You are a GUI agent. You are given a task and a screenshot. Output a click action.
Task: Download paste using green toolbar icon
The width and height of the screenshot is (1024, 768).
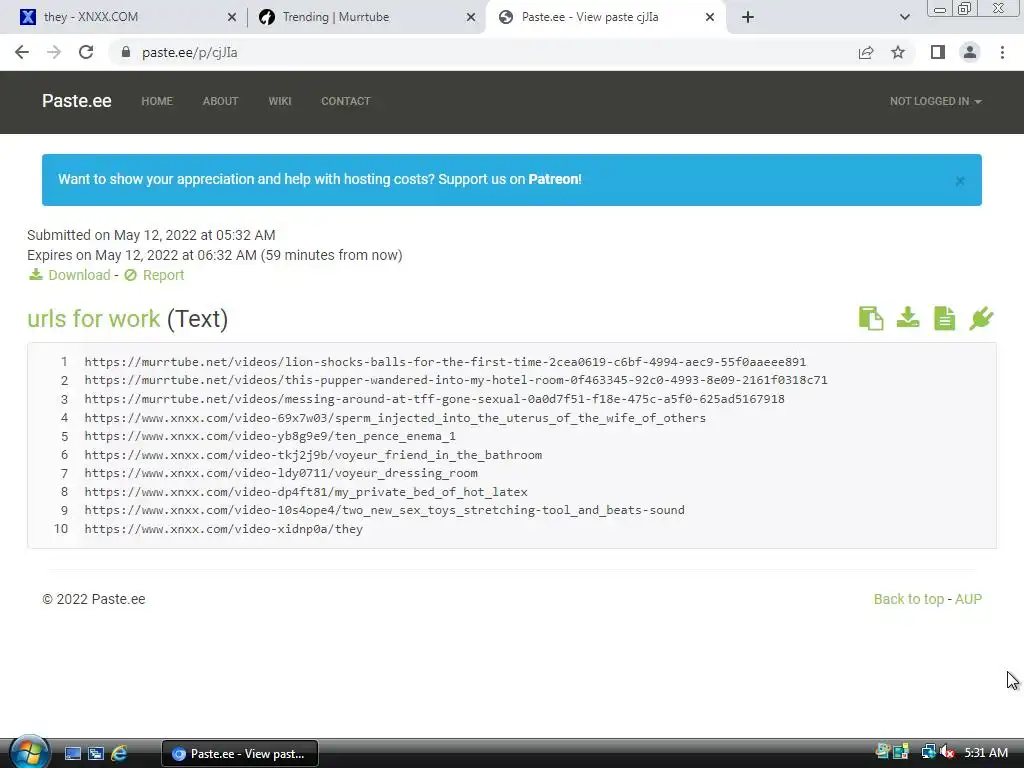click(x=908, y=318)
